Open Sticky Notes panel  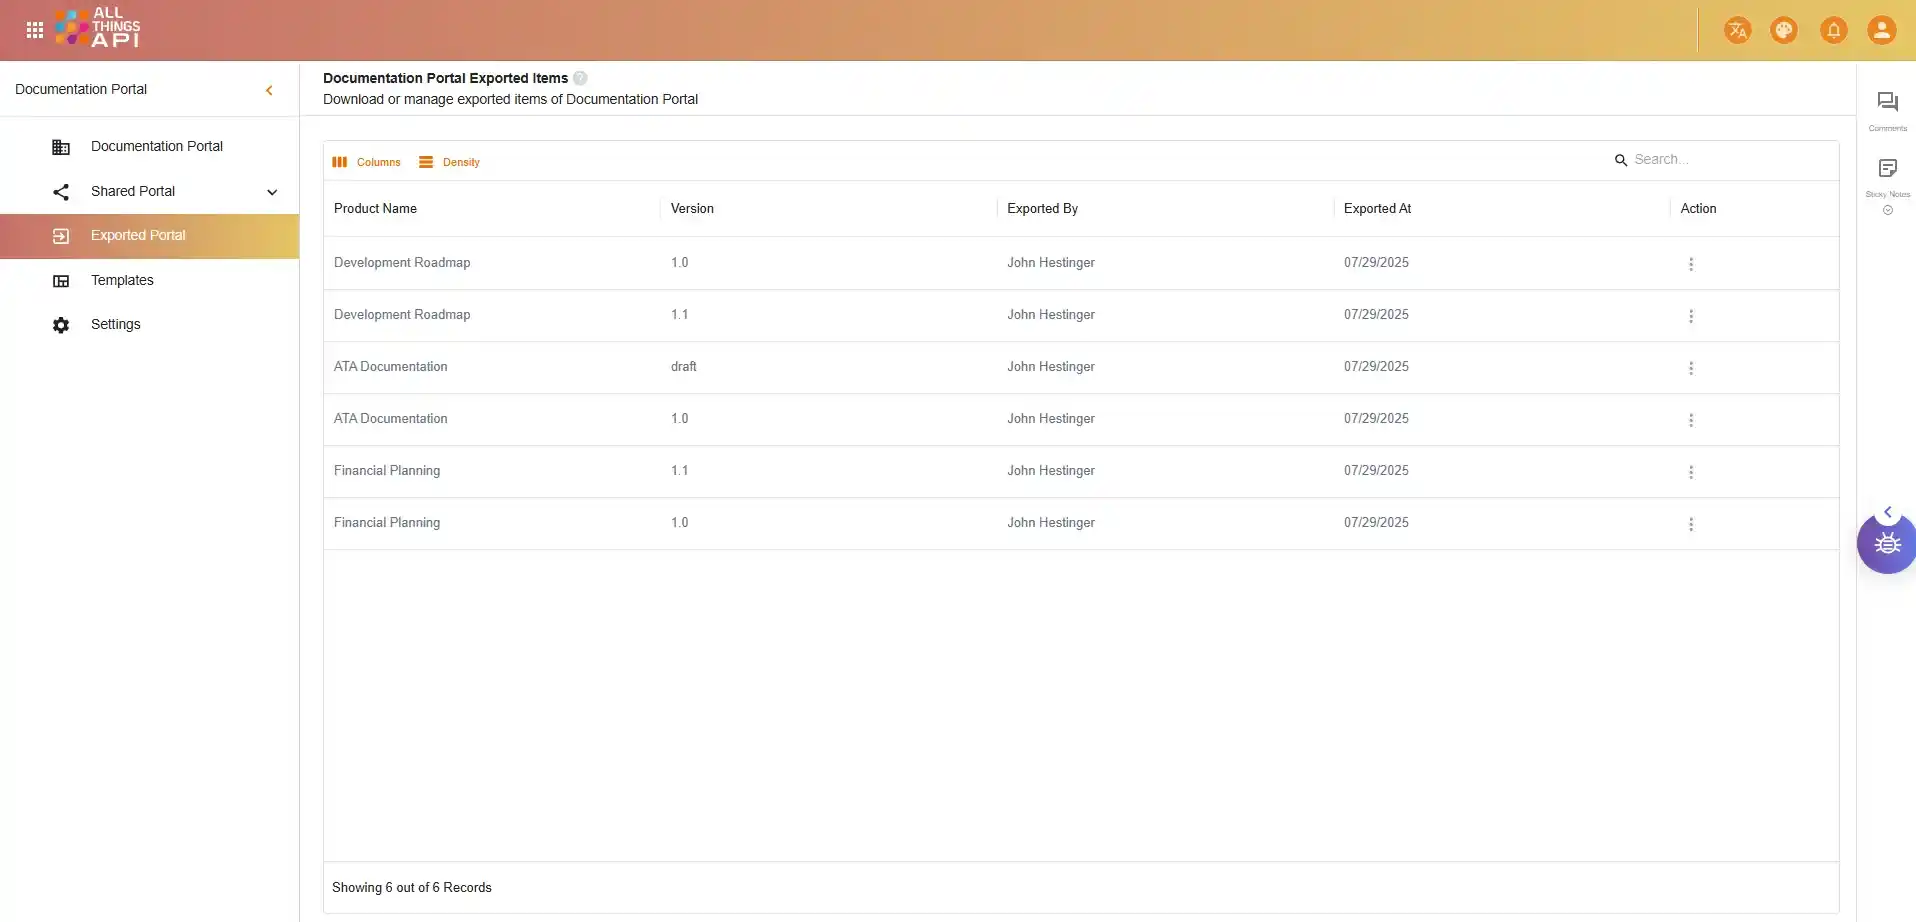(1887, 169)
